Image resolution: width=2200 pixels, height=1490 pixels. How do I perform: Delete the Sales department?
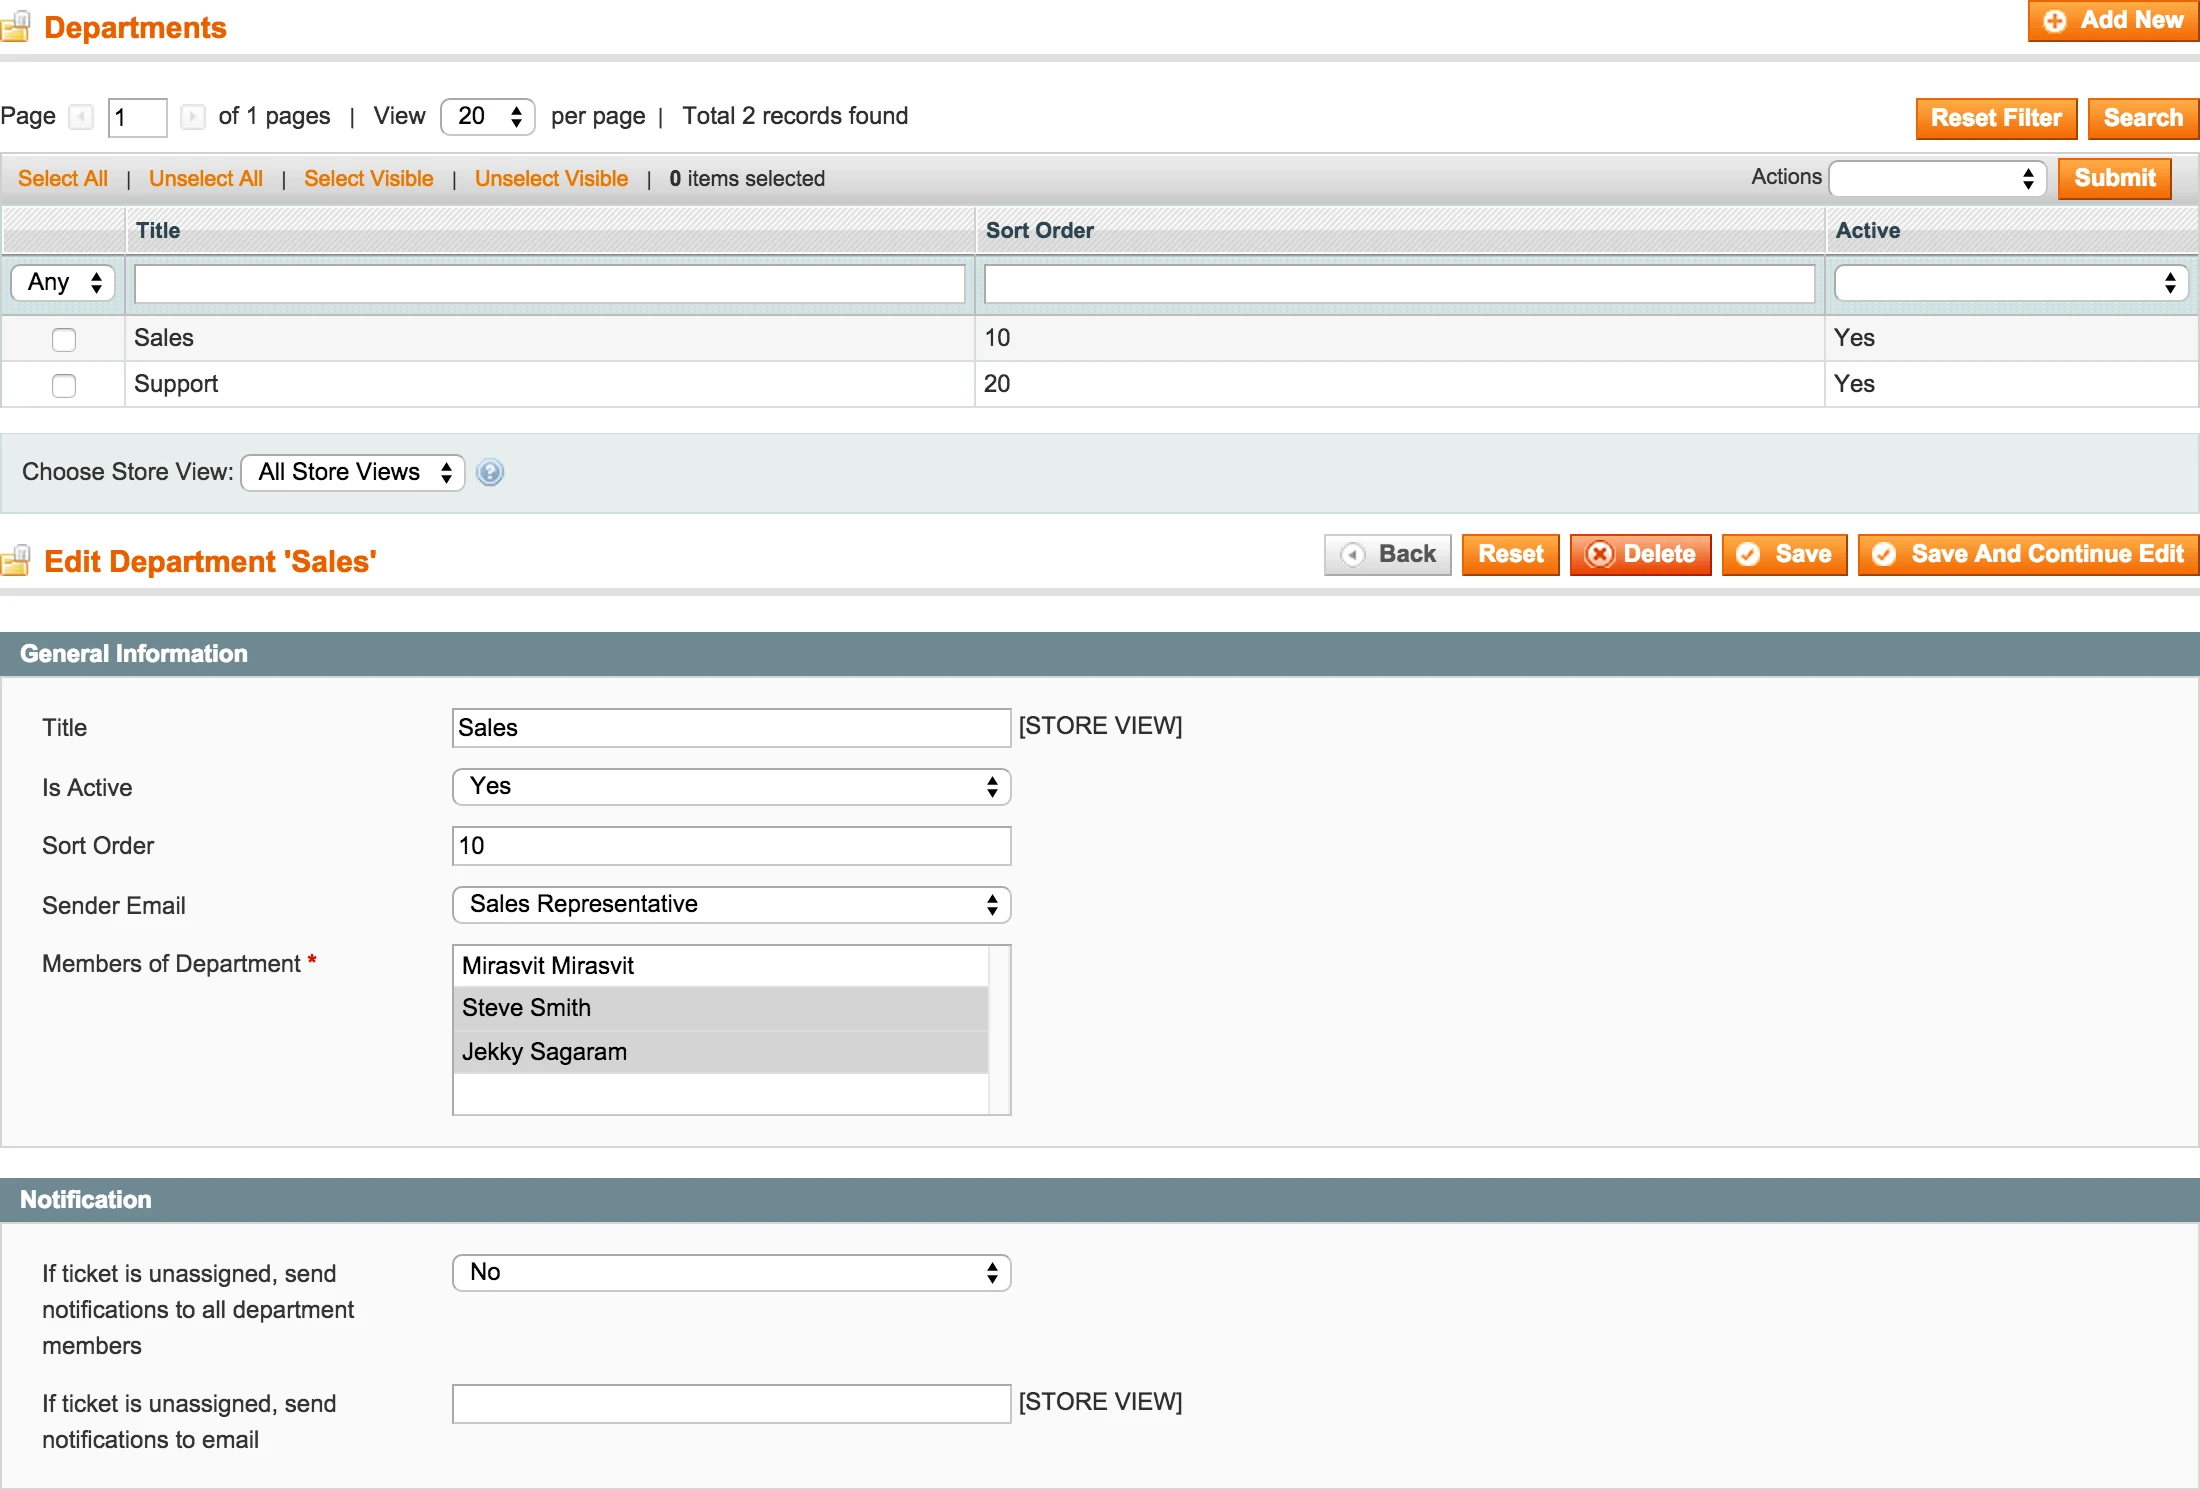(1640, 554)
